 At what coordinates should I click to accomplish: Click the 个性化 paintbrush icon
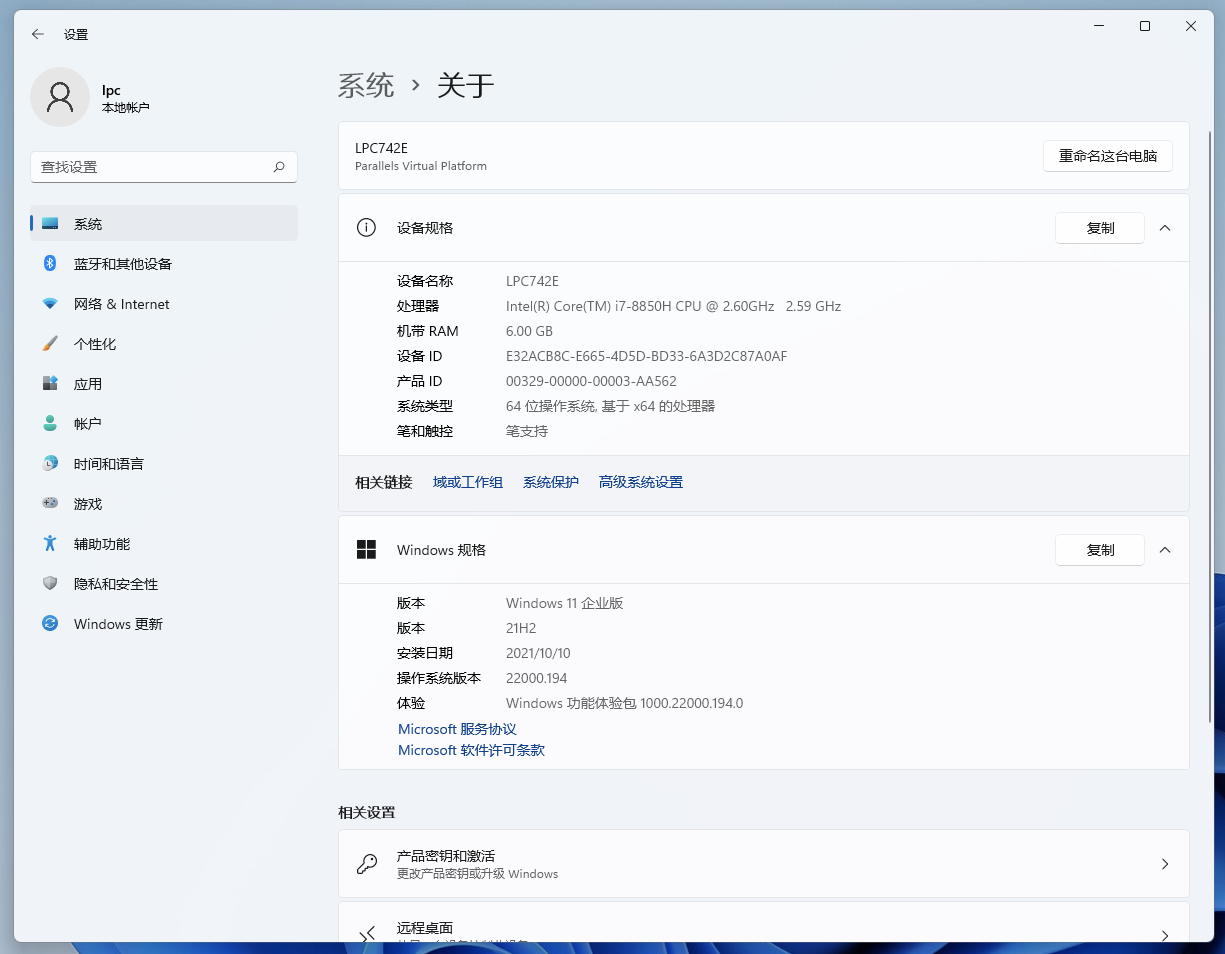coord(50,344)
